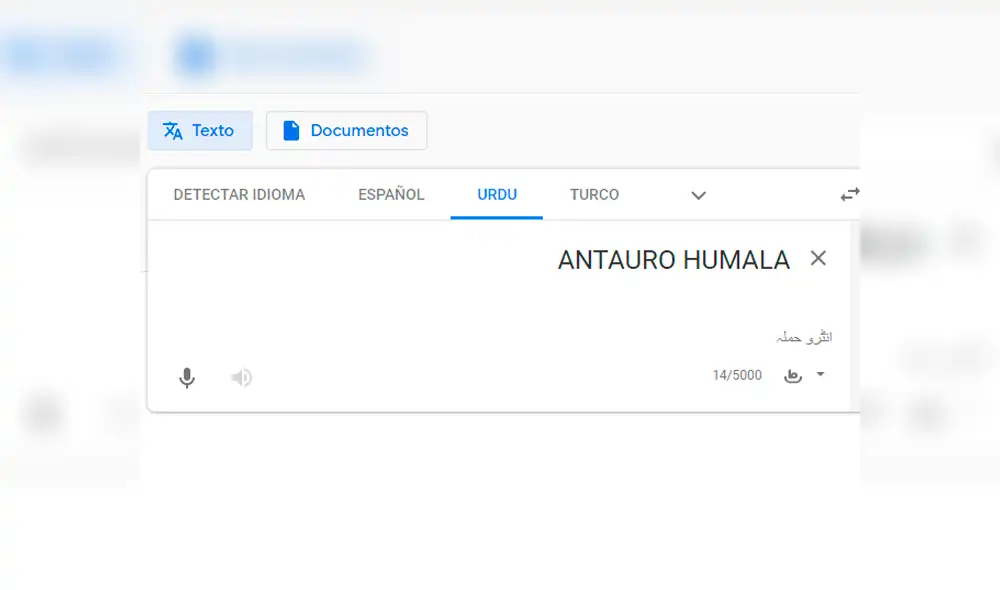Open Documentos translation mode
The height and width of the screenshot is (590, 1000).
click(346, 130)
